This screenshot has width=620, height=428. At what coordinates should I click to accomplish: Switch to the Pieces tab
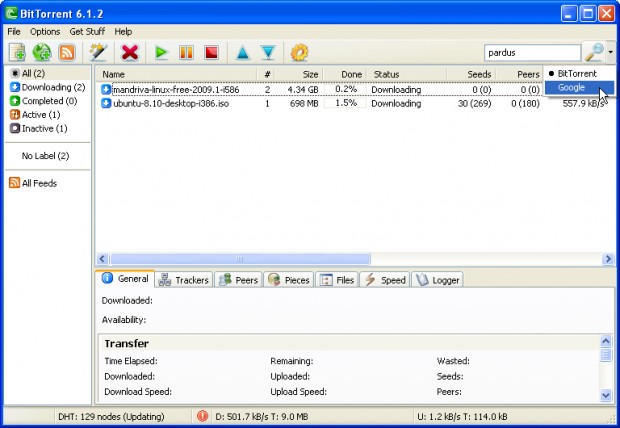tap(289, 280)
